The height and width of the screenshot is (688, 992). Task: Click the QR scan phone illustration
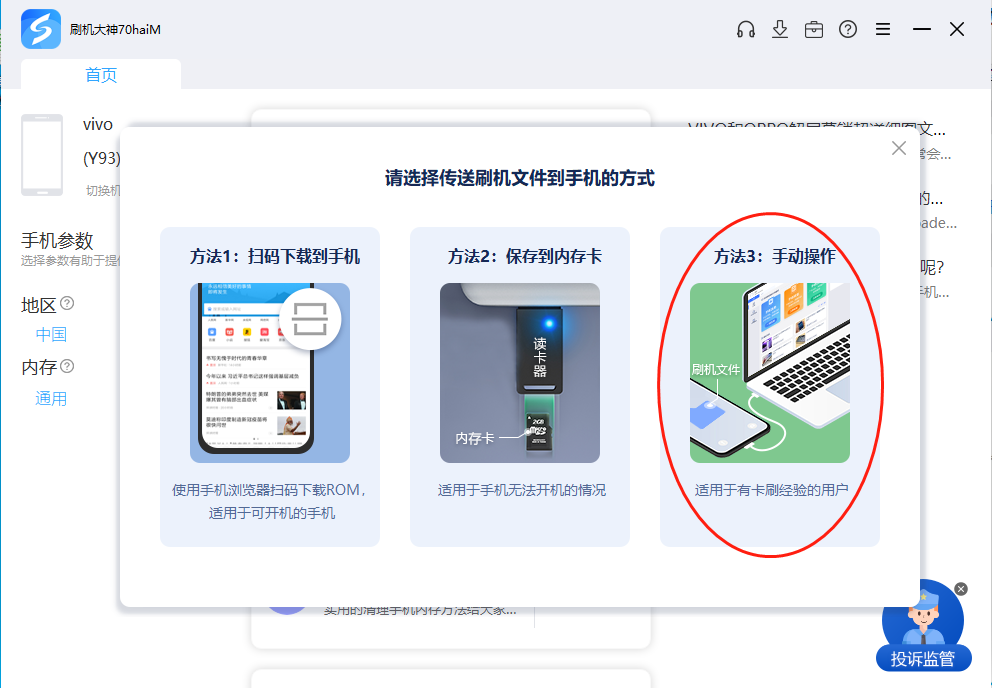point(270,372)
